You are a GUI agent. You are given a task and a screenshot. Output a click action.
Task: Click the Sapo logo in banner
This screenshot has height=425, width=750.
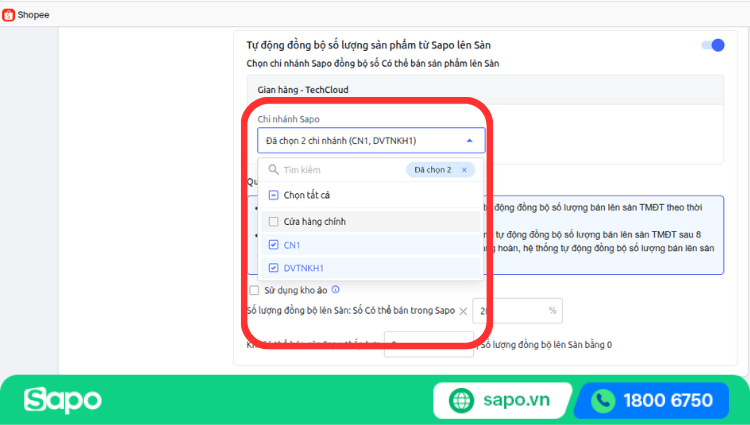[x=63, y=400]
